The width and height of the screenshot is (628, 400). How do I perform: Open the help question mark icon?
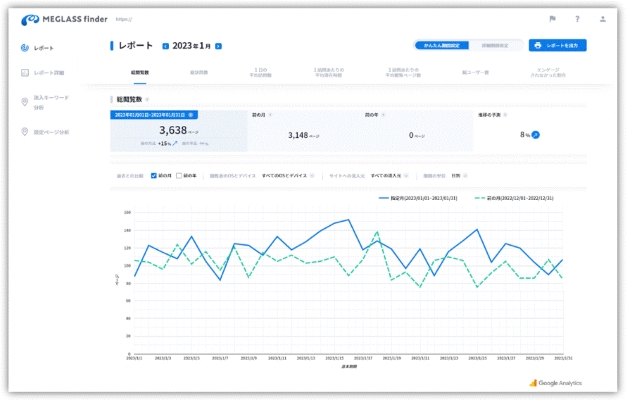(x=577, y=19)
